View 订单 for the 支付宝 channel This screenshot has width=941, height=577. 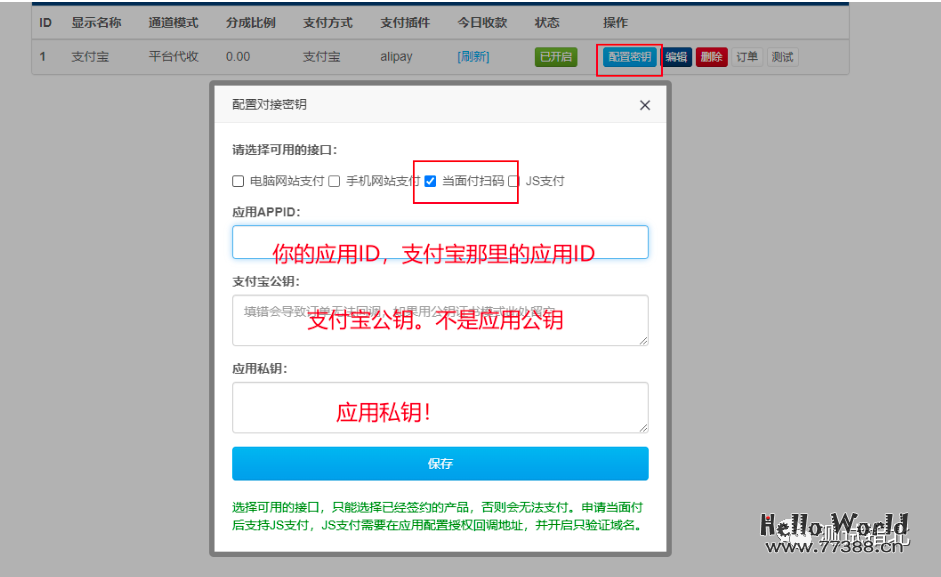[x=747, y=57]
